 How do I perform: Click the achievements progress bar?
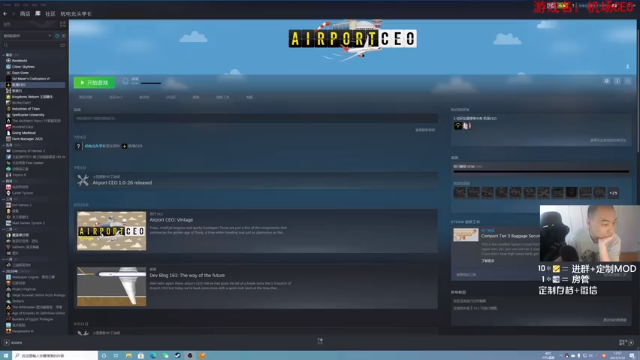541,171
